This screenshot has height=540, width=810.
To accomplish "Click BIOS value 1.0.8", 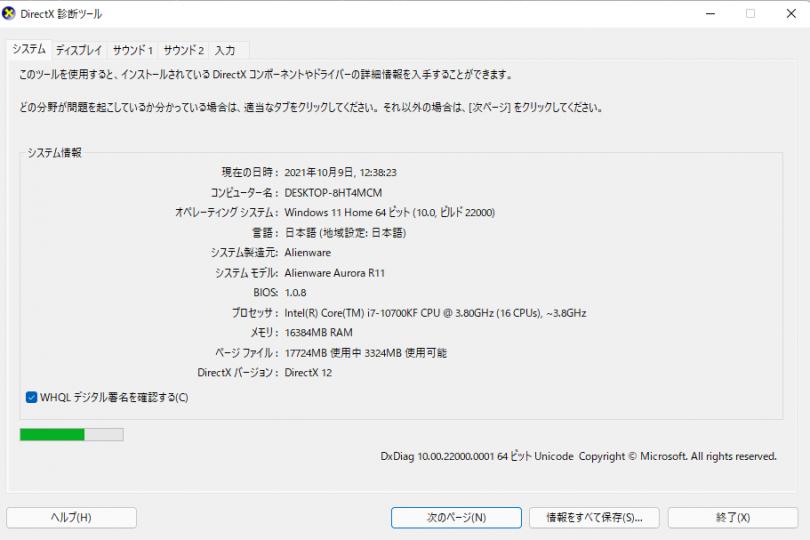I will click(295, 293).
